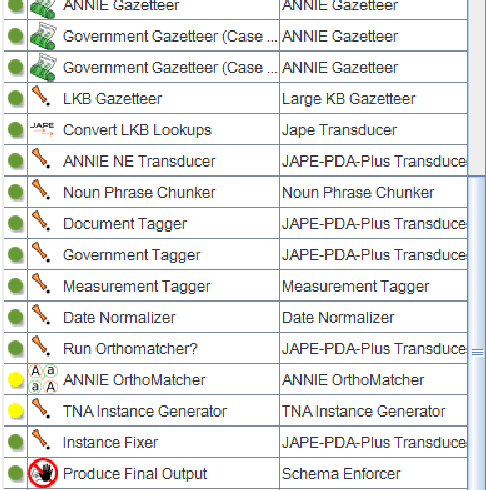
Task: Click the JAPE icon beside Convert LKB Lookups
Action: pos(42,129)
